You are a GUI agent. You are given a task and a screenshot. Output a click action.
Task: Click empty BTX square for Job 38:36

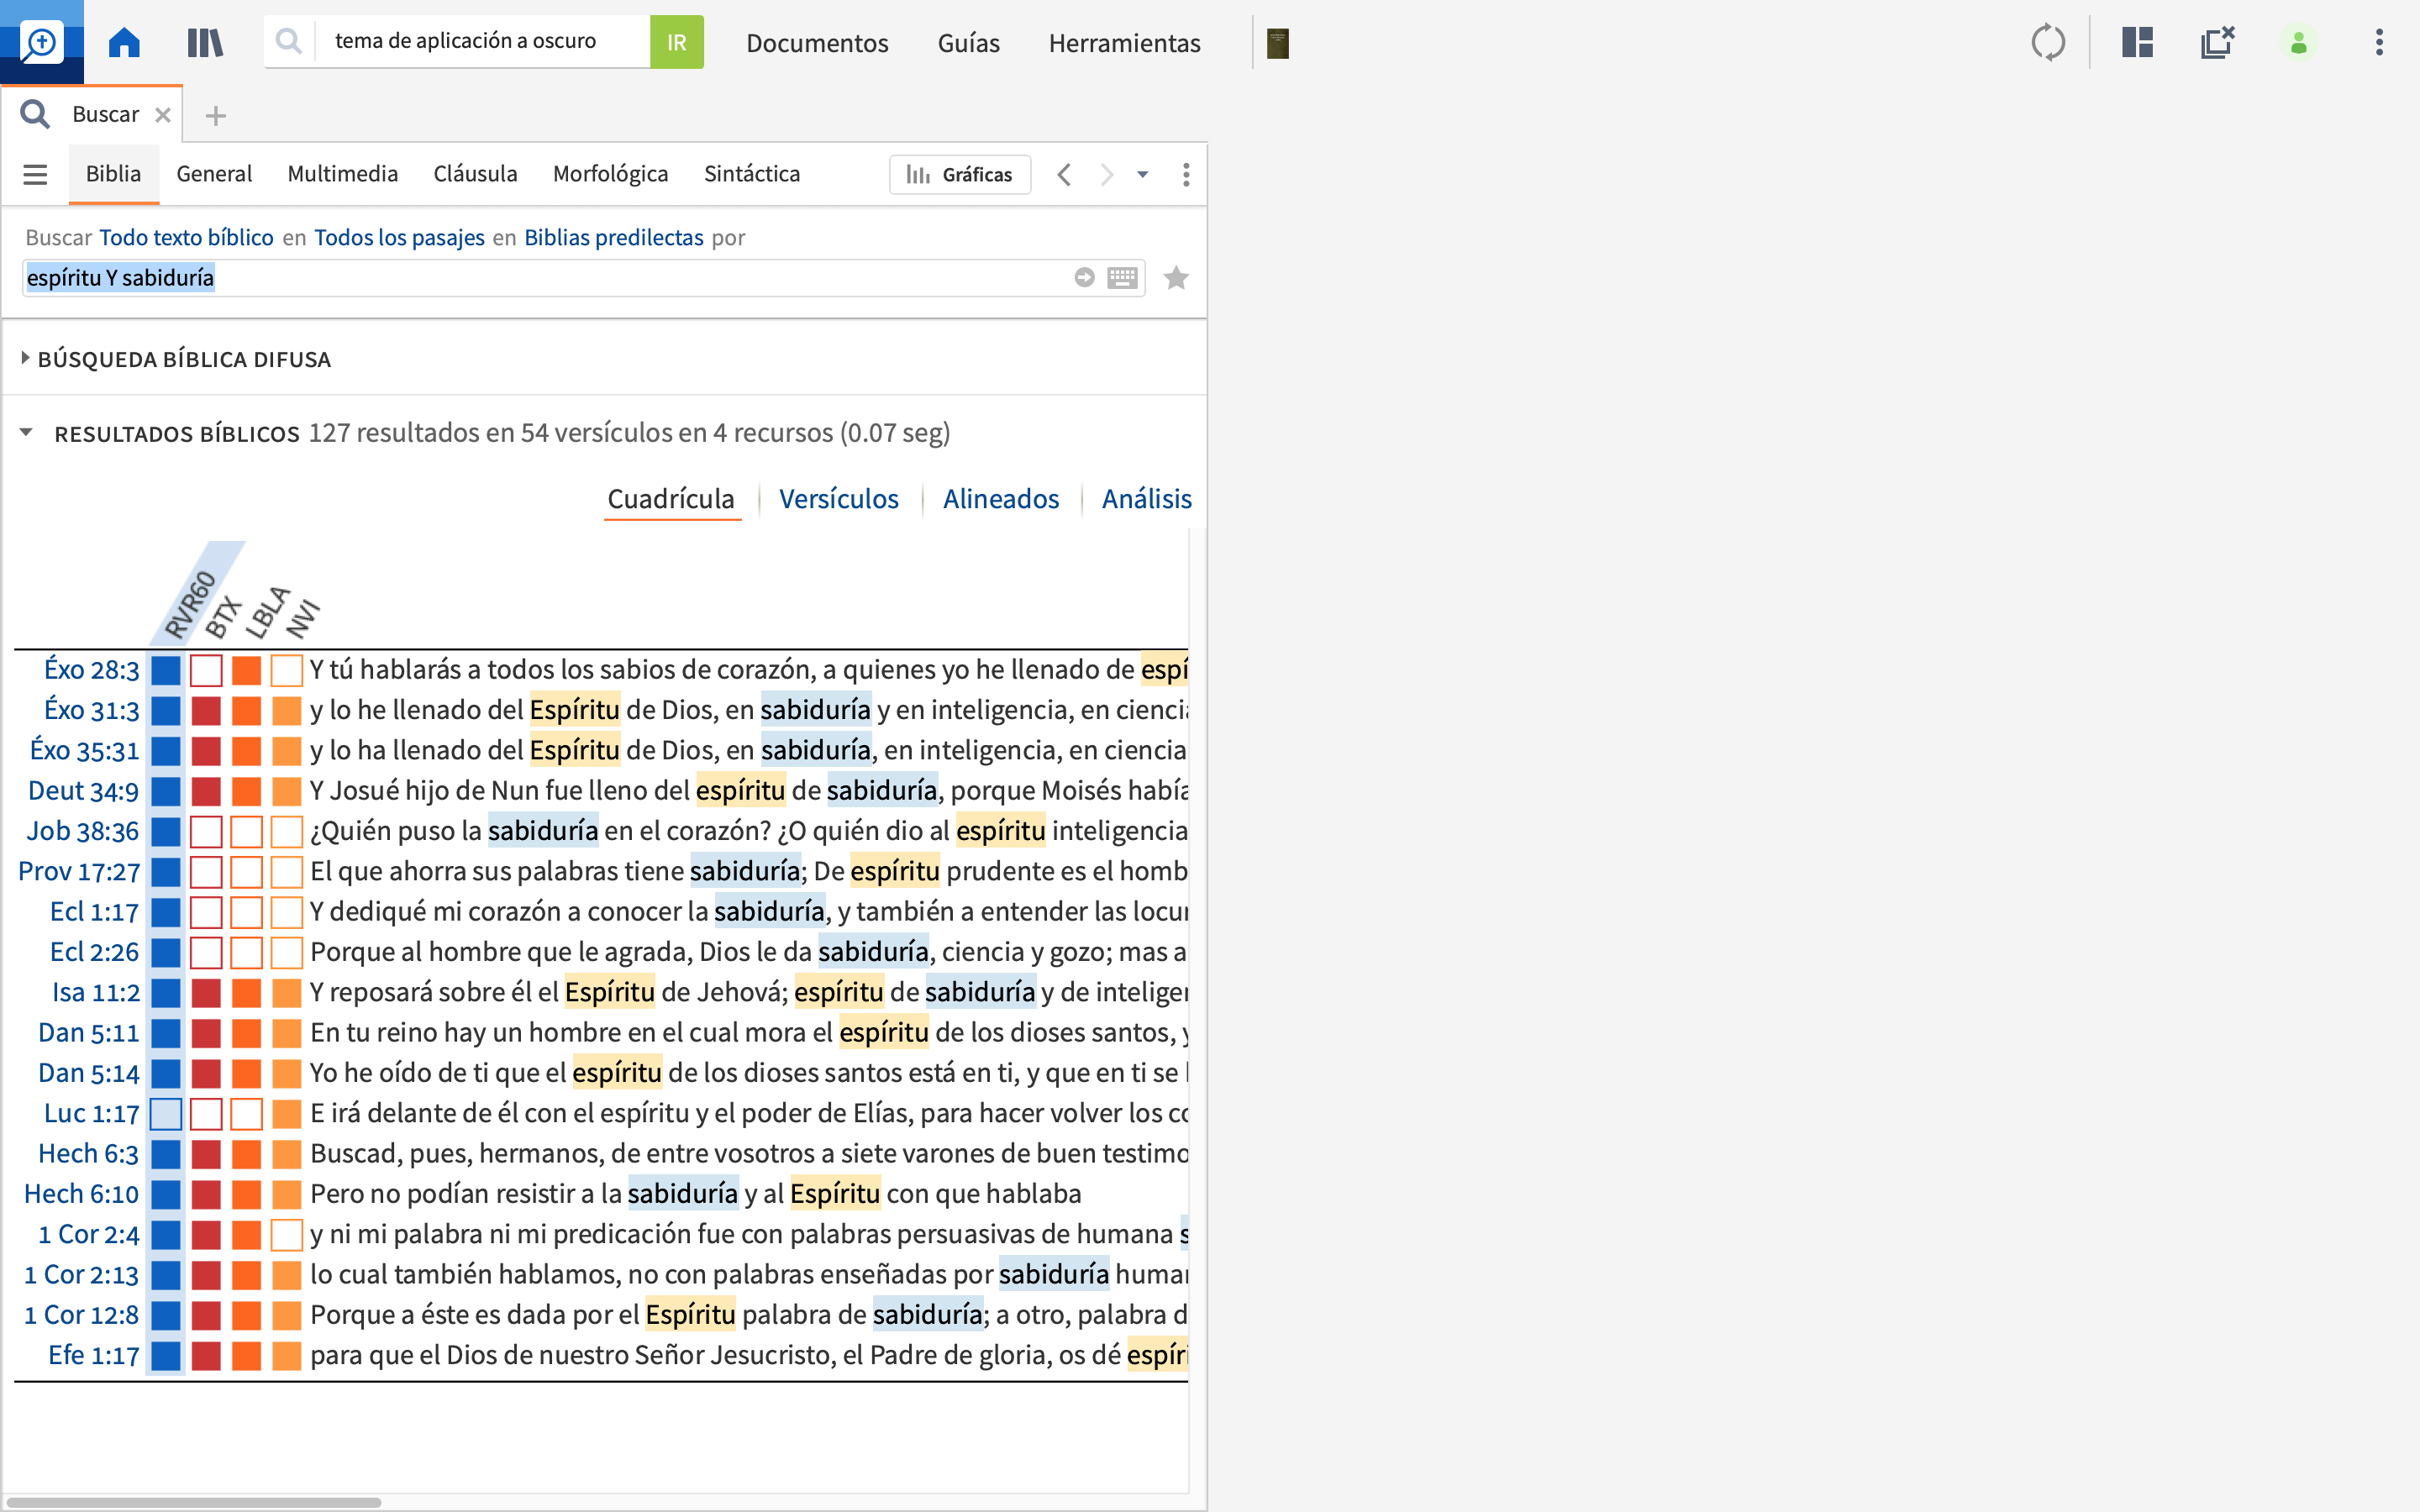pyautogui.click(x=206, y=831)
